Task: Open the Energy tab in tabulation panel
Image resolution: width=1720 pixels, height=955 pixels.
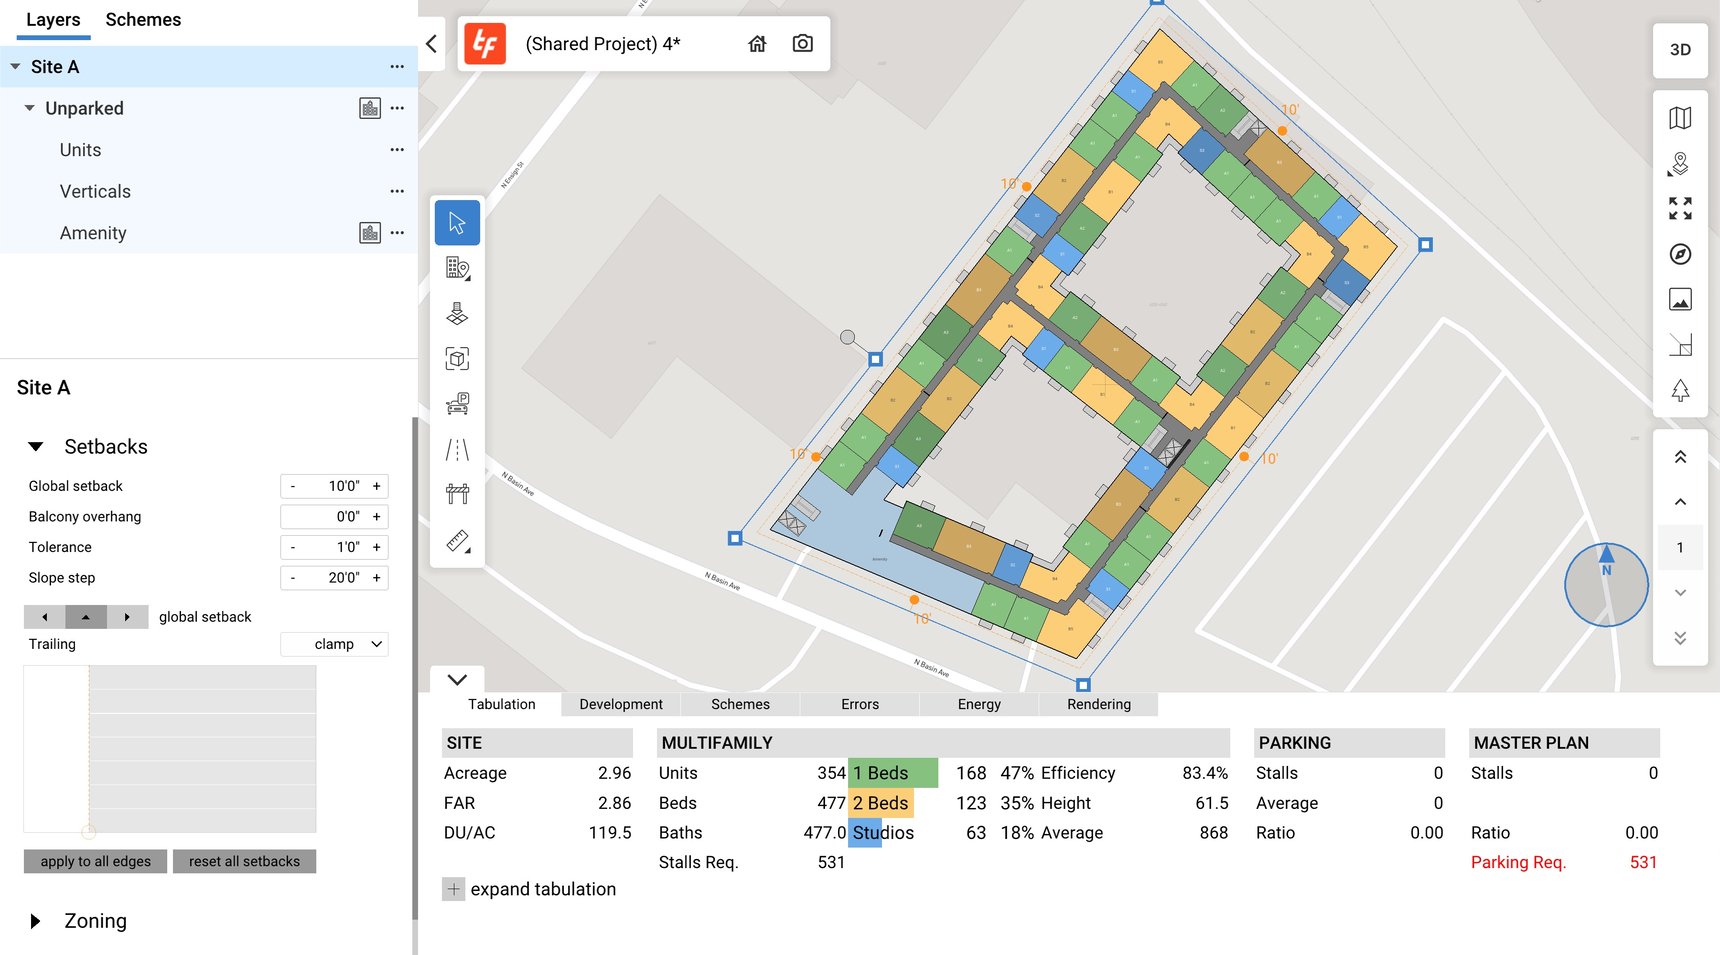Action: [x=977, y=704]
